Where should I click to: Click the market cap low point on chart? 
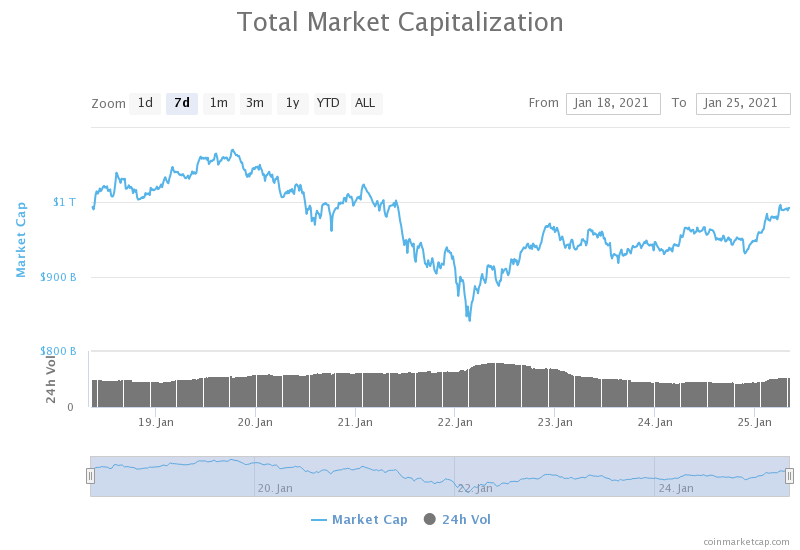tap(469, 320)
